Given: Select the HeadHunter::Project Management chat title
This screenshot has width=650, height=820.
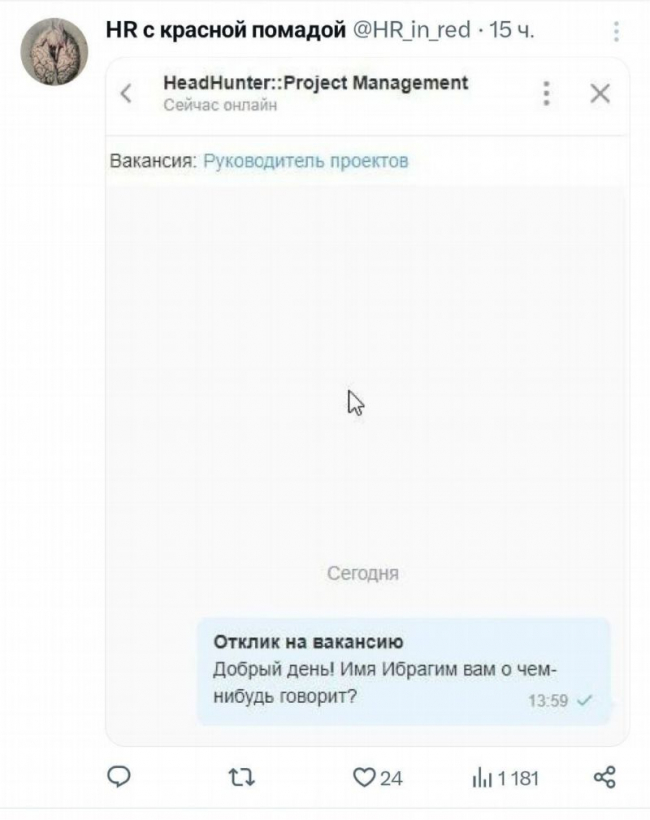Looking at the screenshot, I should (x=316, y=83).
